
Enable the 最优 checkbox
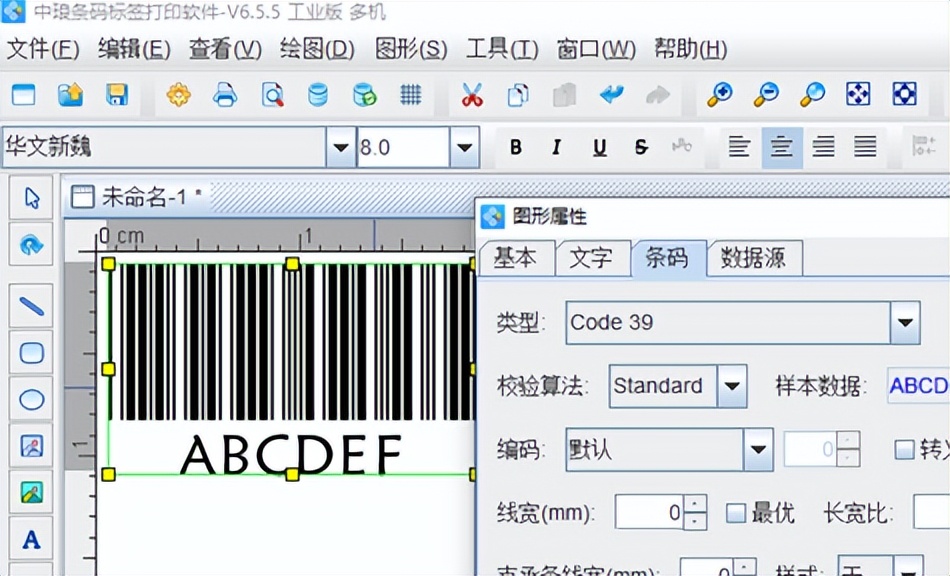[x=736, y=513]
